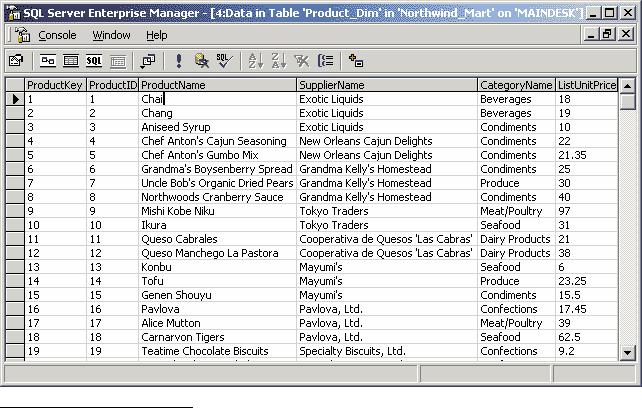Click the ListUnitPrice column header
642x408 pixels.
587,85
